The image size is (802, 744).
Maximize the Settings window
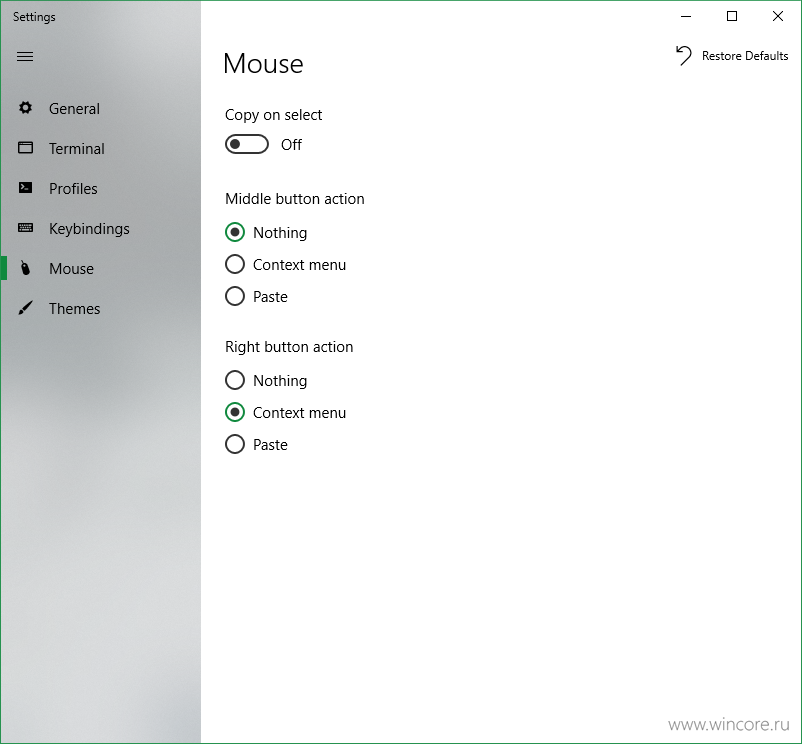[732, 16]
